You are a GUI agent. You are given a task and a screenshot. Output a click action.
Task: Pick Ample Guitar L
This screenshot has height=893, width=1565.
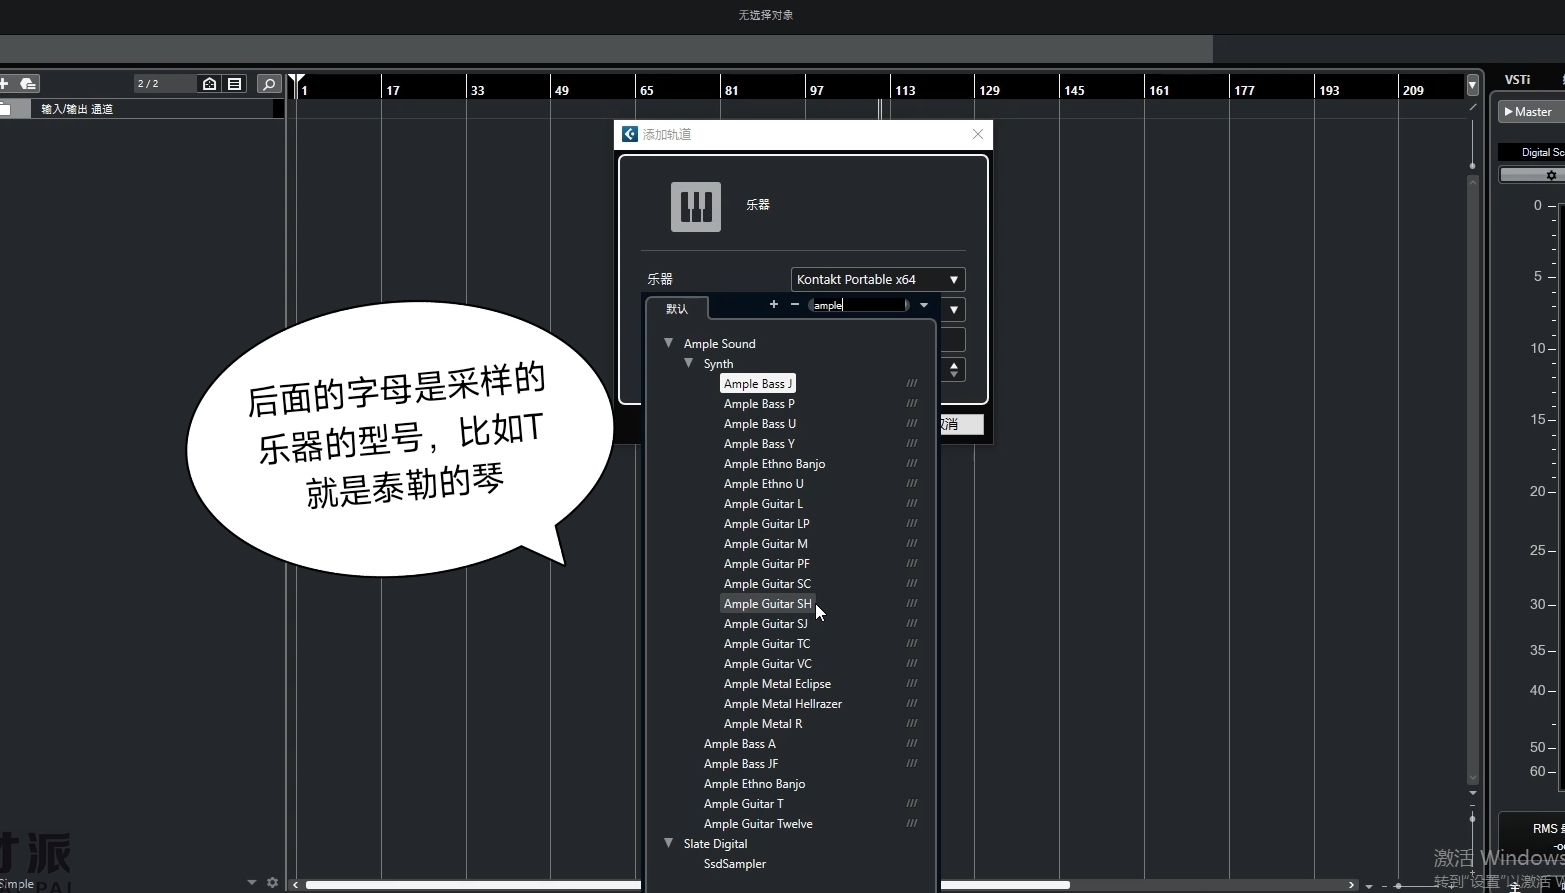point(763,503)
